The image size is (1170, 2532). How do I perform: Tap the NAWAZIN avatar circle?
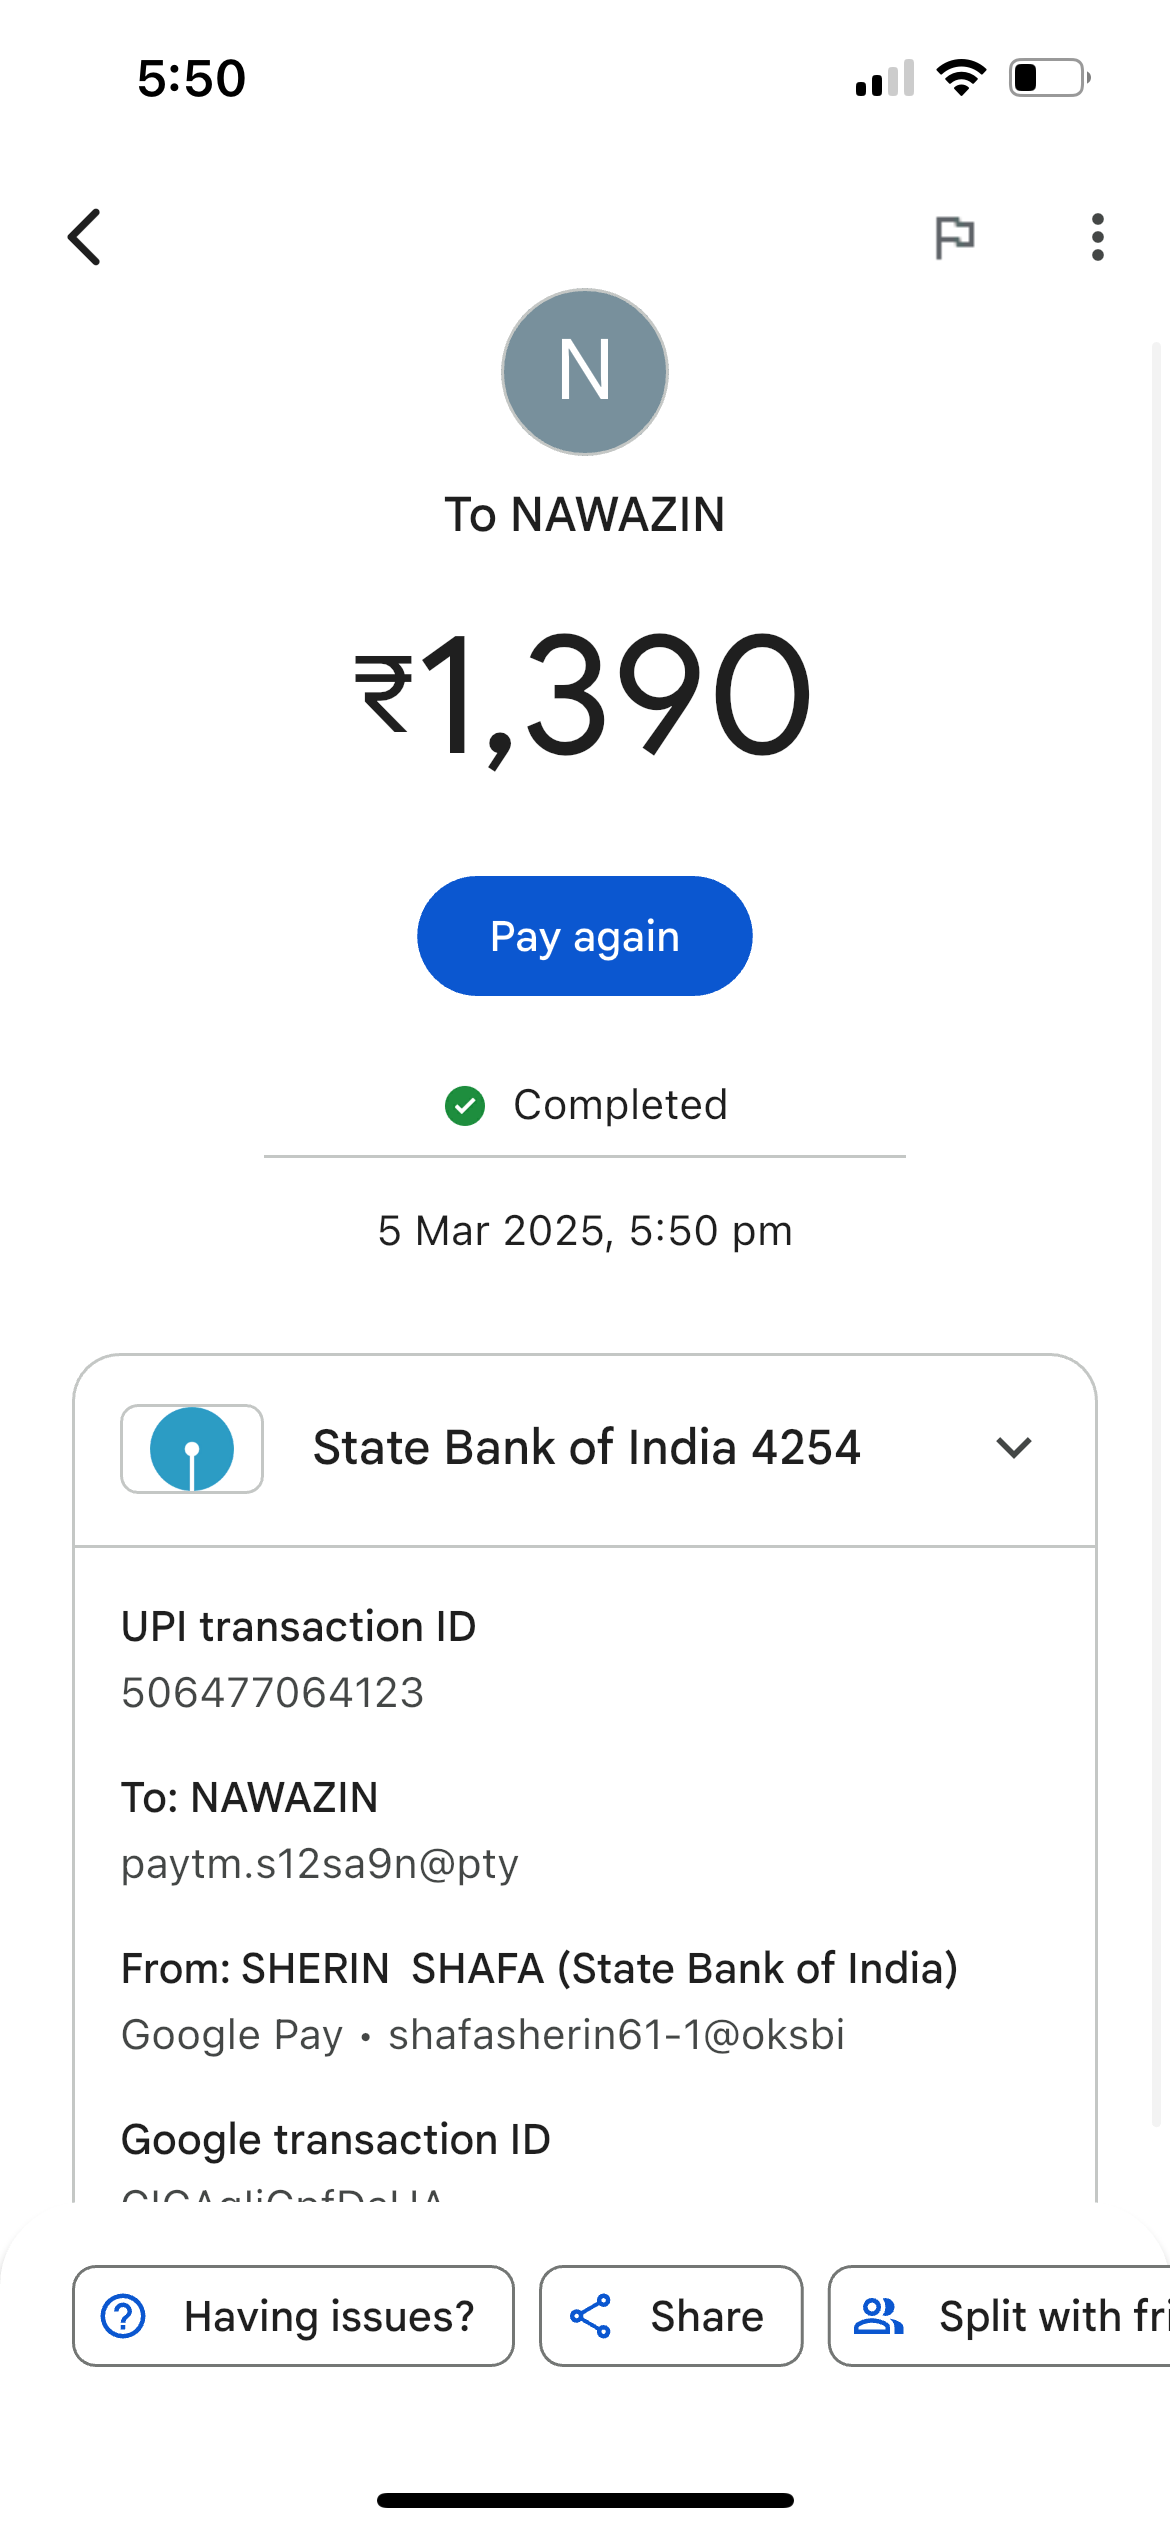pyautogui.click(x=585, y=372)
